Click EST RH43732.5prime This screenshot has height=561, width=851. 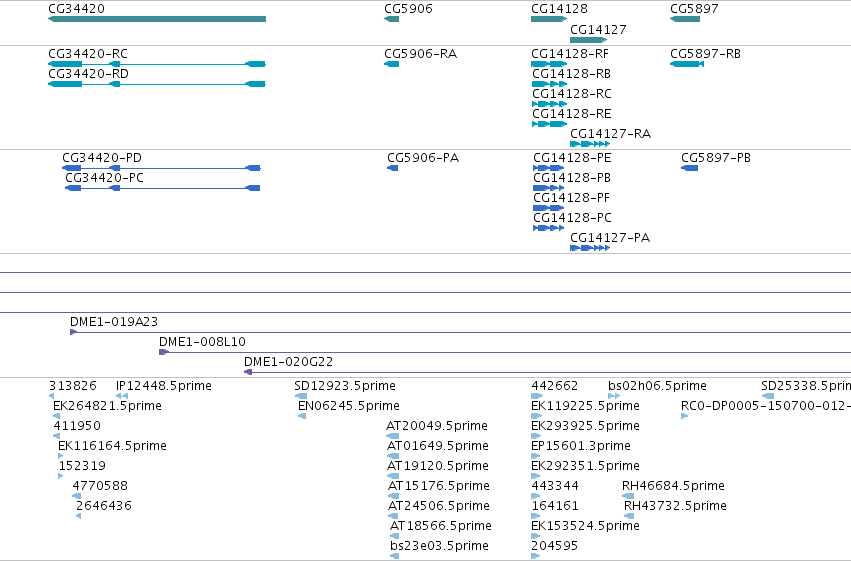click(675, 506)
